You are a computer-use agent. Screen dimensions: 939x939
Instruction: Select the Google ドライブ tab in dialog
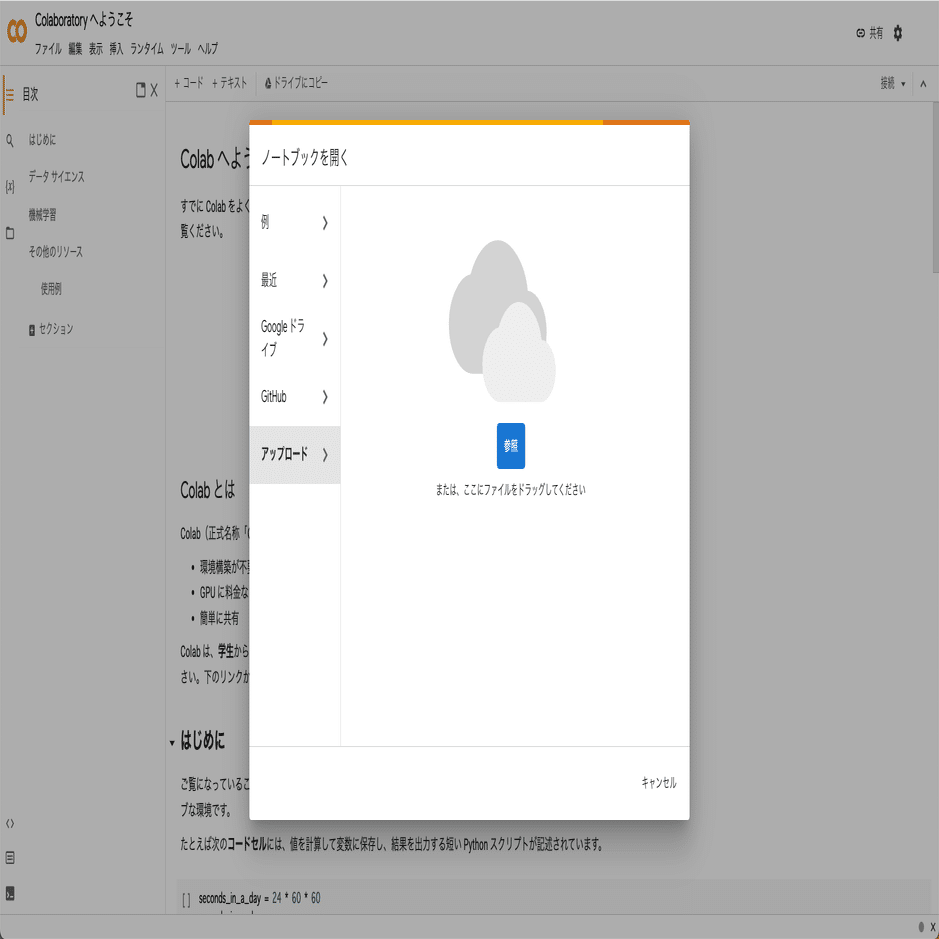[295, 339]
